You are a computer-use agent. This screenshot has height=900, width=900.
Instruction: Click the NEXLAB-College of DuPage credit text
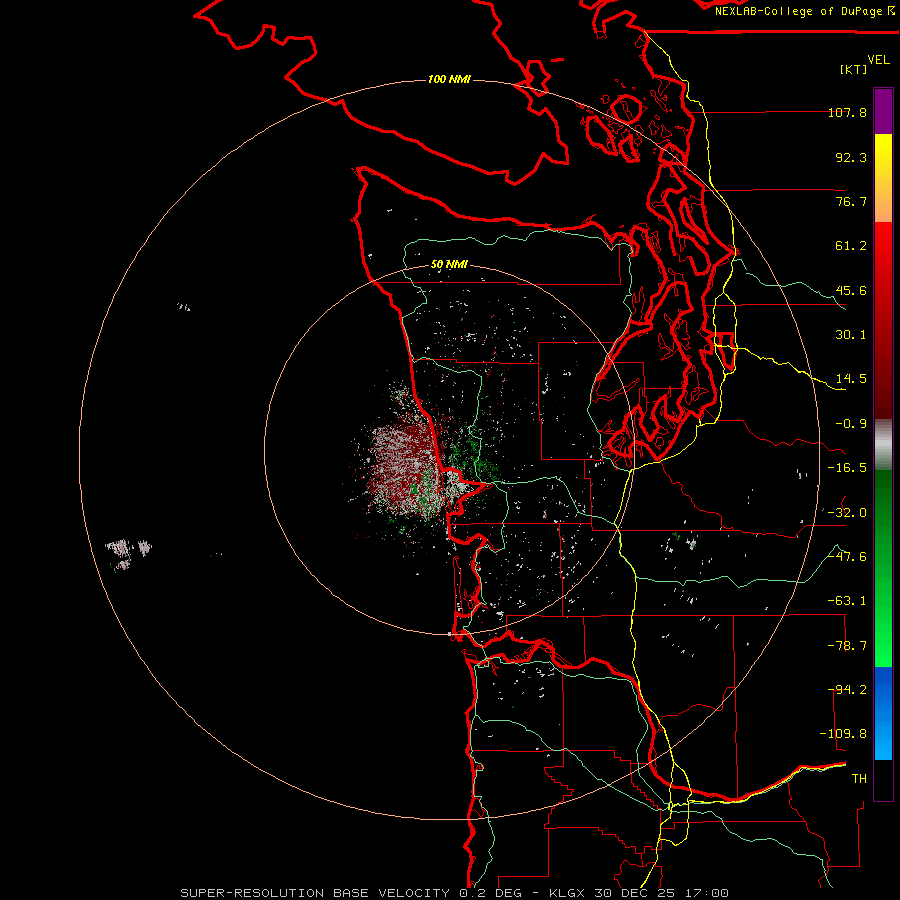(805, 11)
